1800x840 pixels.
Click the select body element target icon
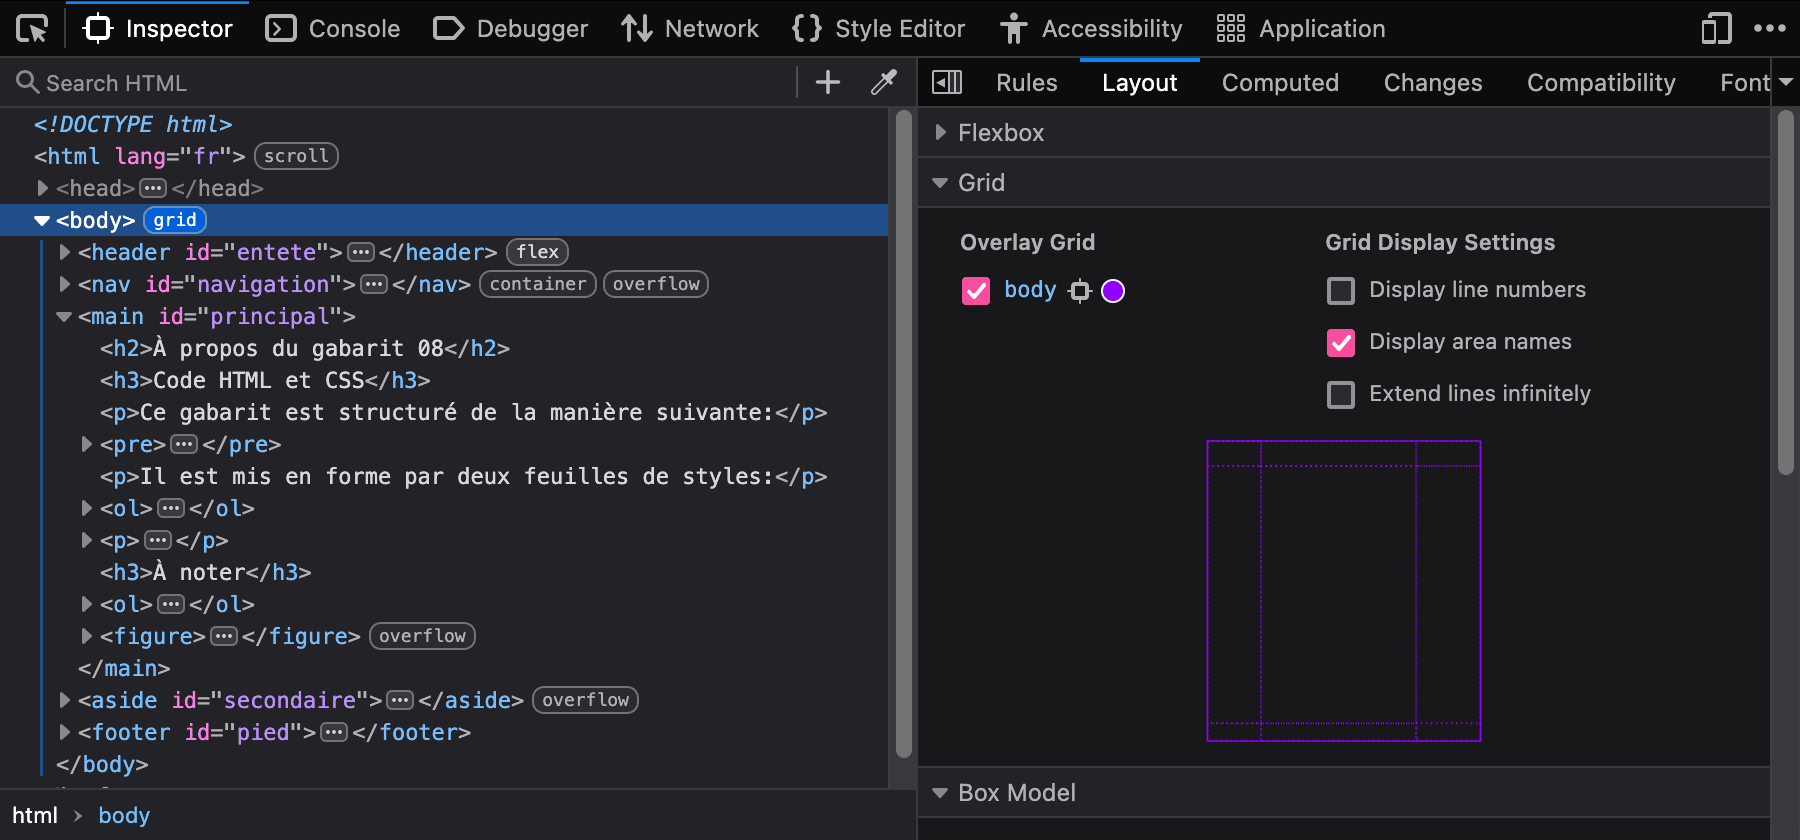click(x=1080, y=291)
